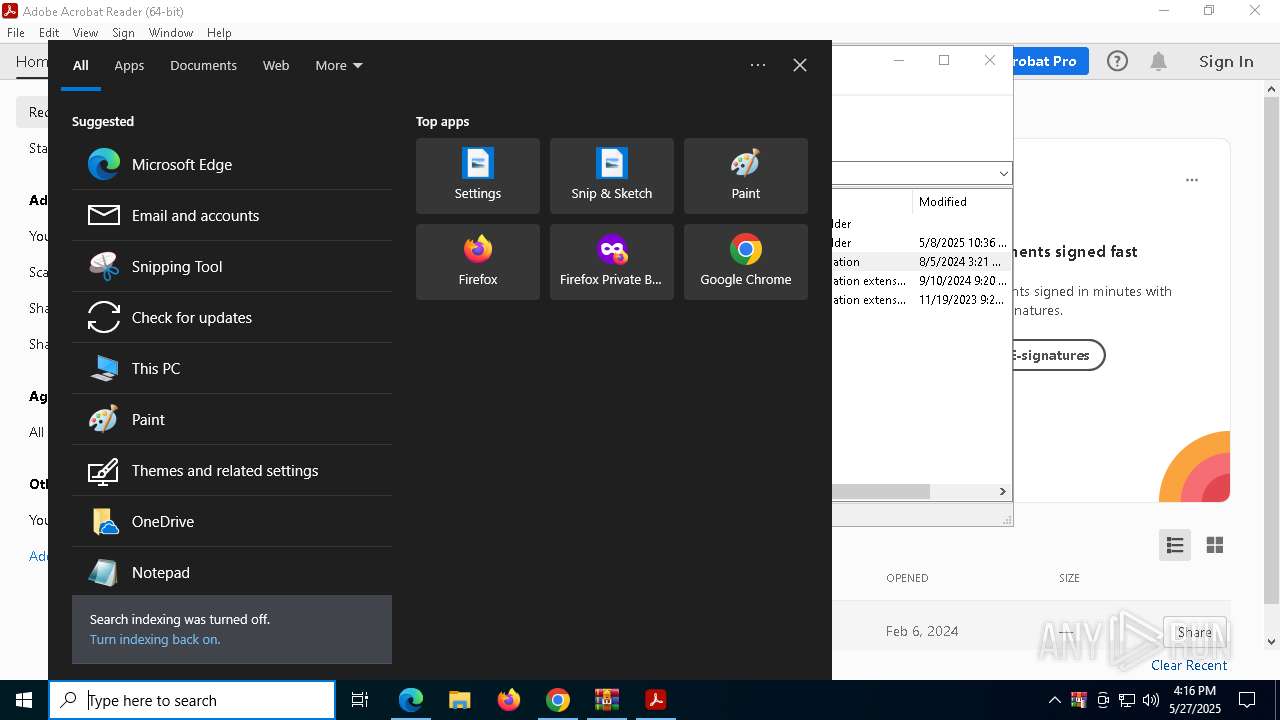Image resolution: width=1280 pixels, height=720 pixels.
Task: Switch Acrobat recent files to grid view
Action: pyautogui.click(x=1215, y=545)
